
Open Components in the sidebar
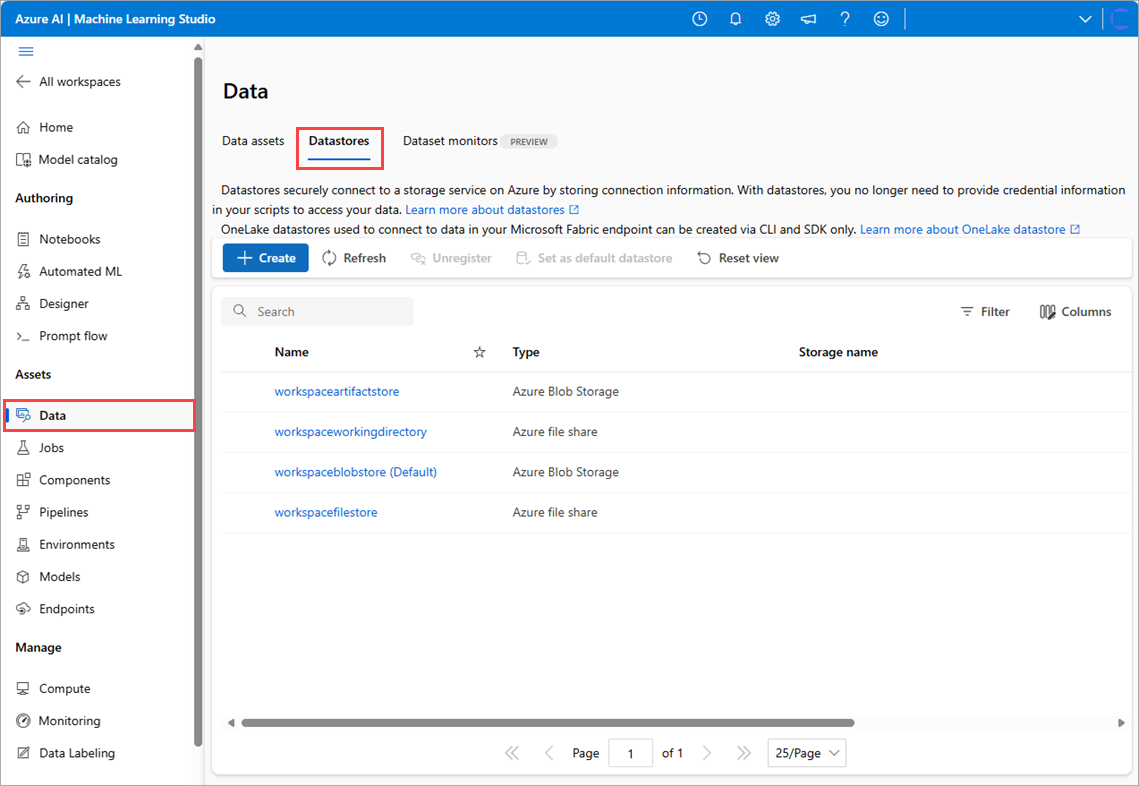[63, 479]
